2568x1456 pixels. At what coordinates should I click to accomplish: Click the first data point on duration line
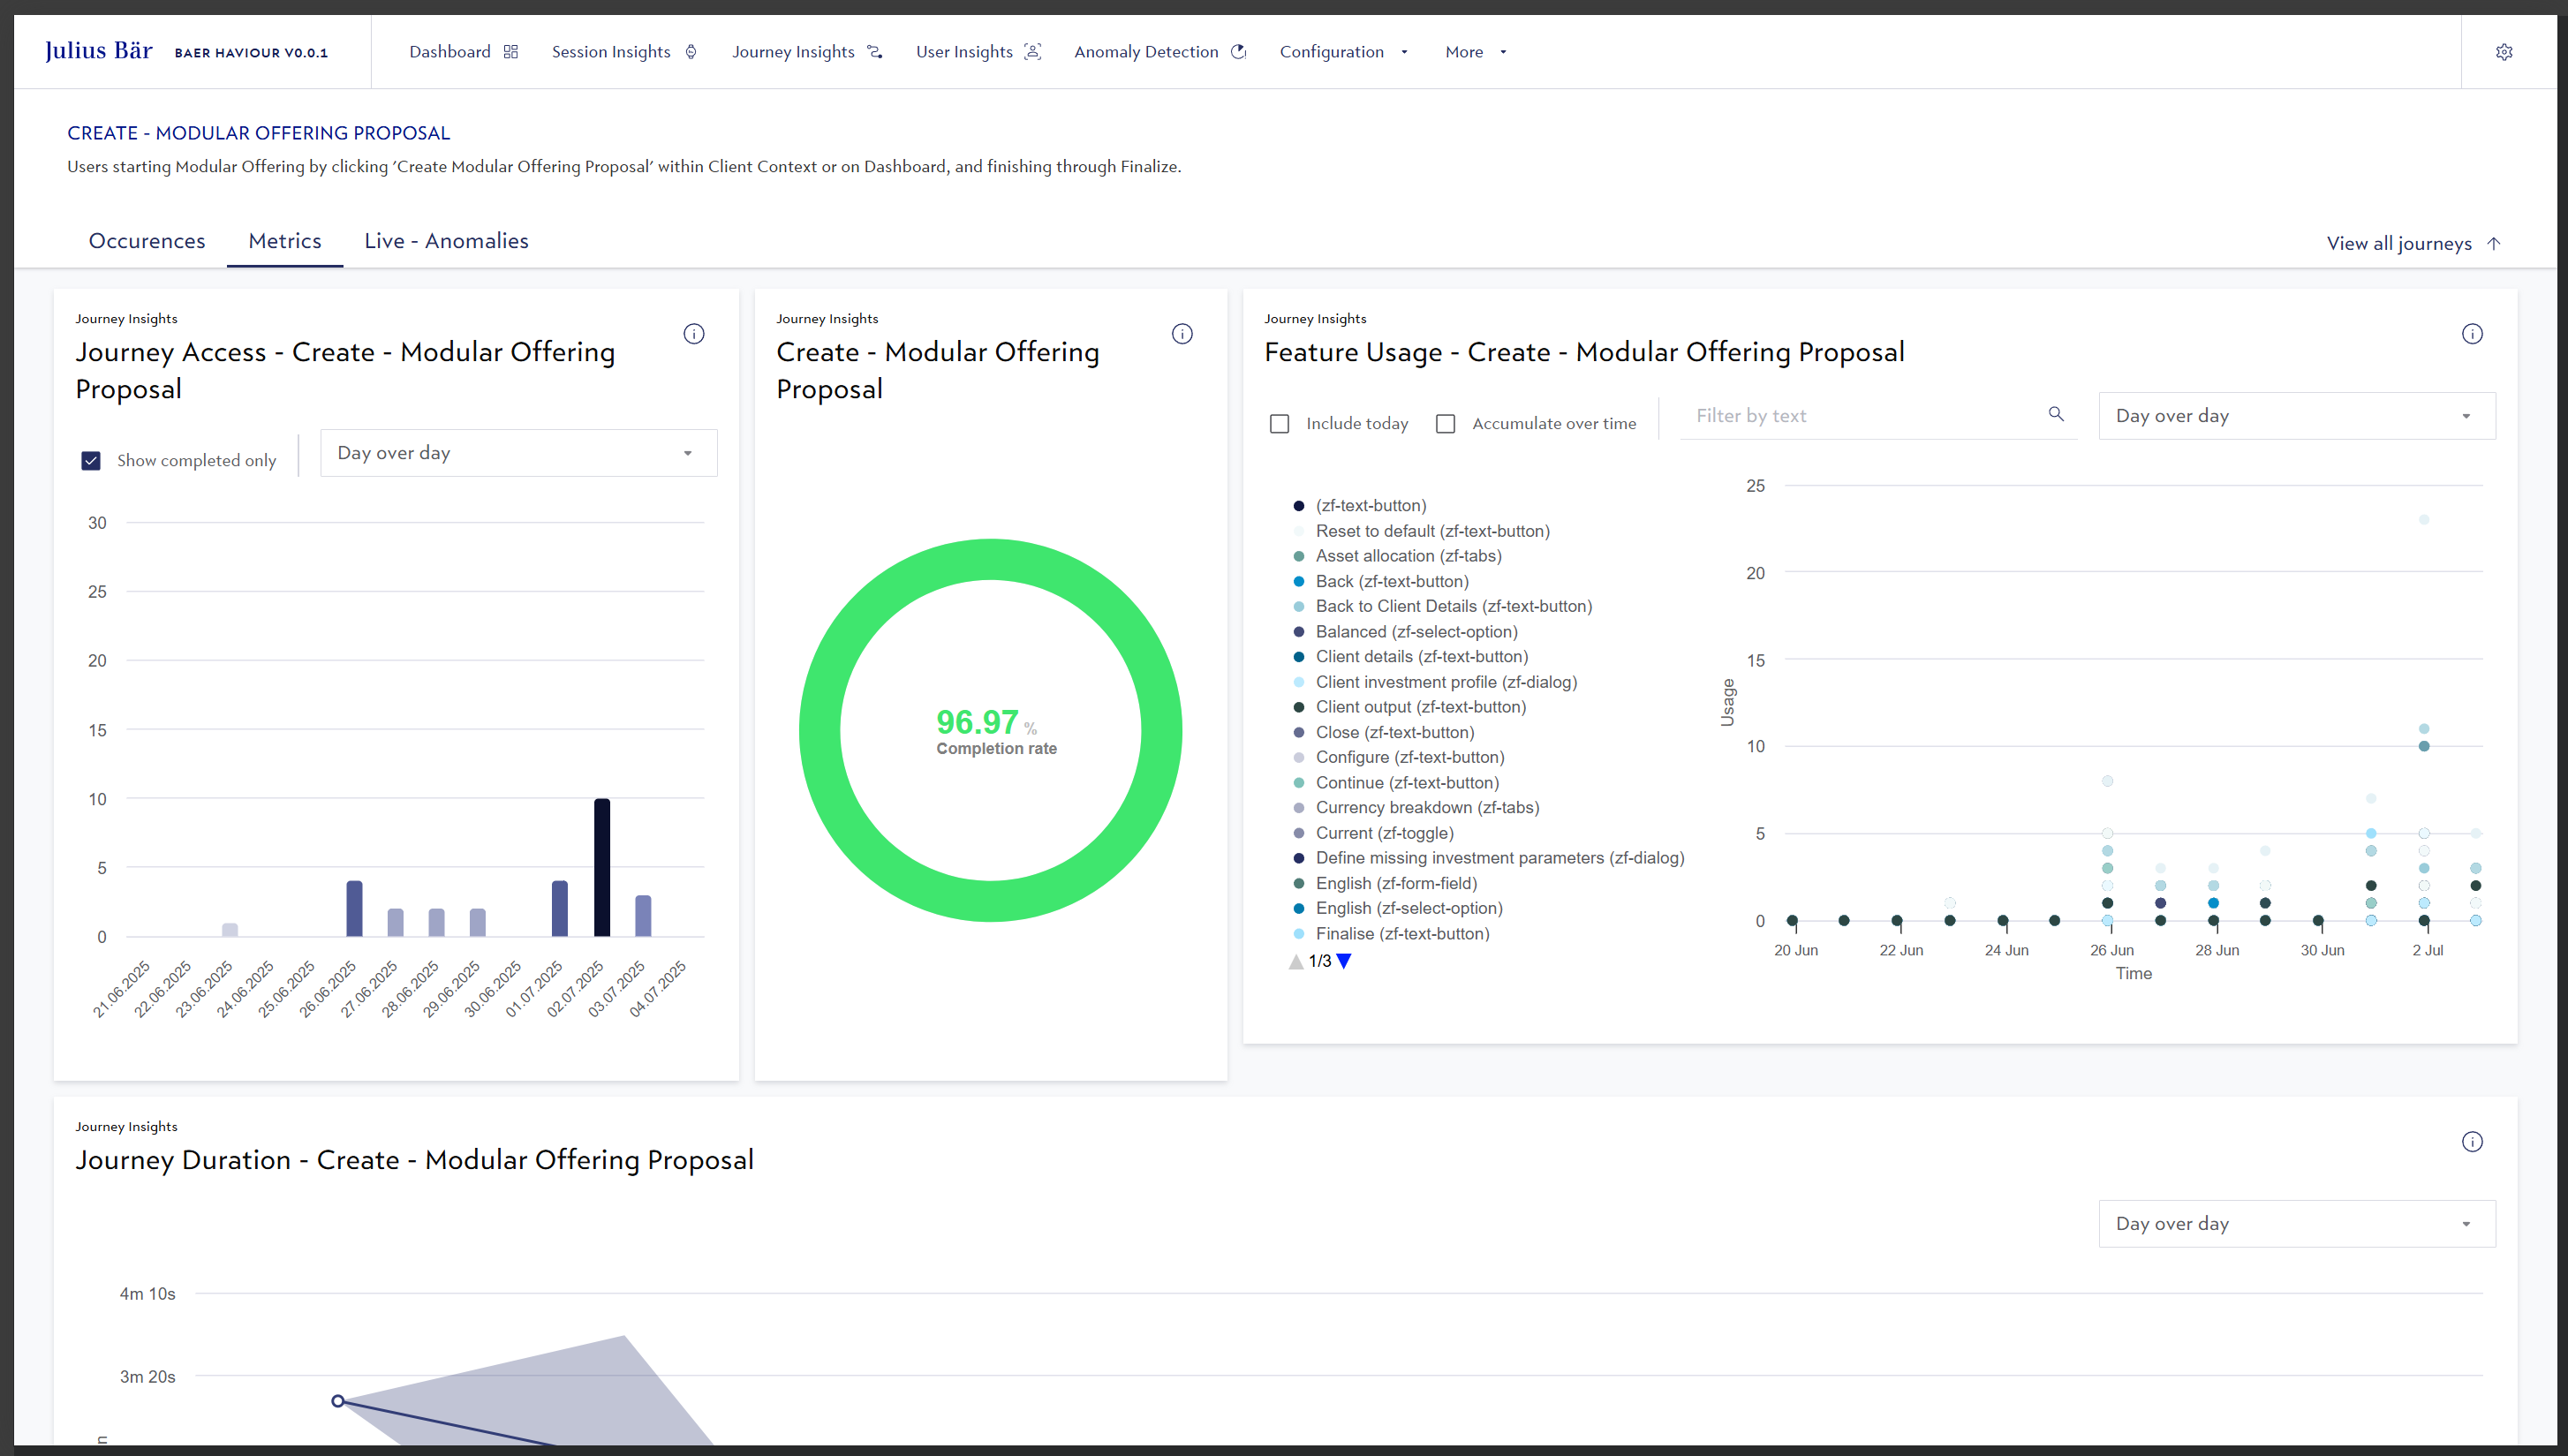[338, 1401]
